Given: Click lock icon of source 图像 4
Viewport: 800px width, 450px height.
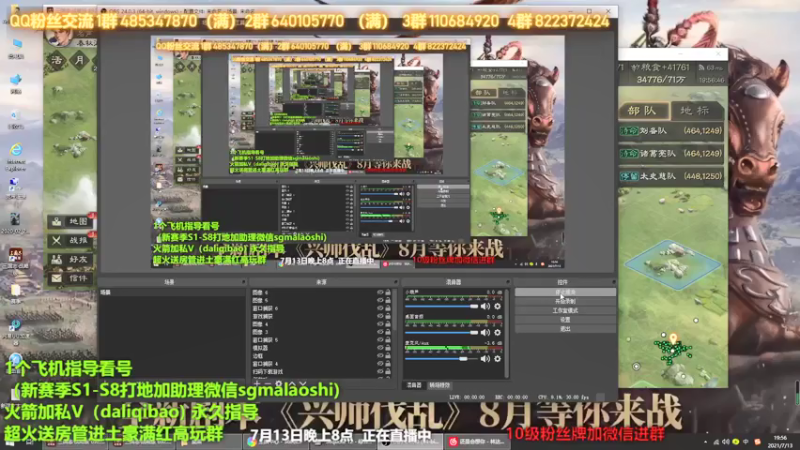Looking at the screenshot, I should (x=388, y=324).
